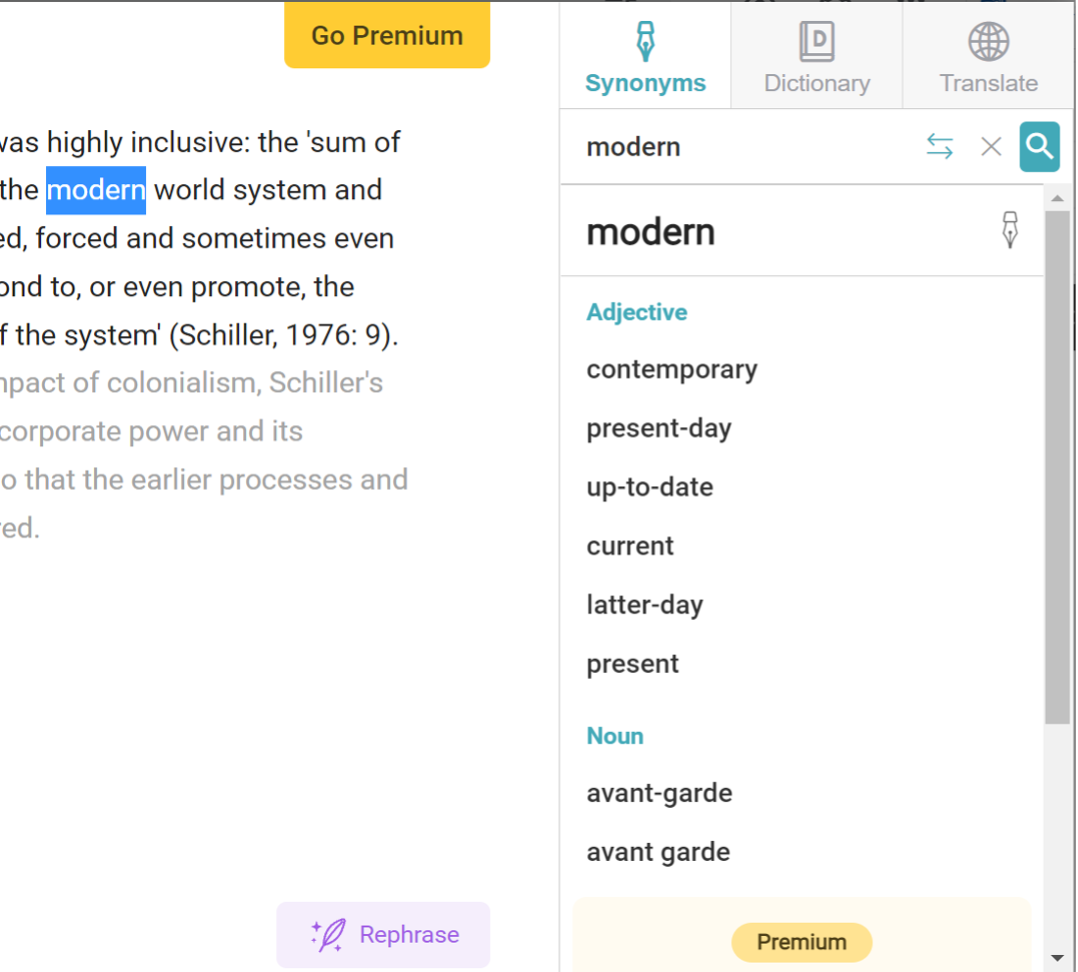Open the Synonyms tab
Screen dimensions: 1078x972
[x=645, y=57]
